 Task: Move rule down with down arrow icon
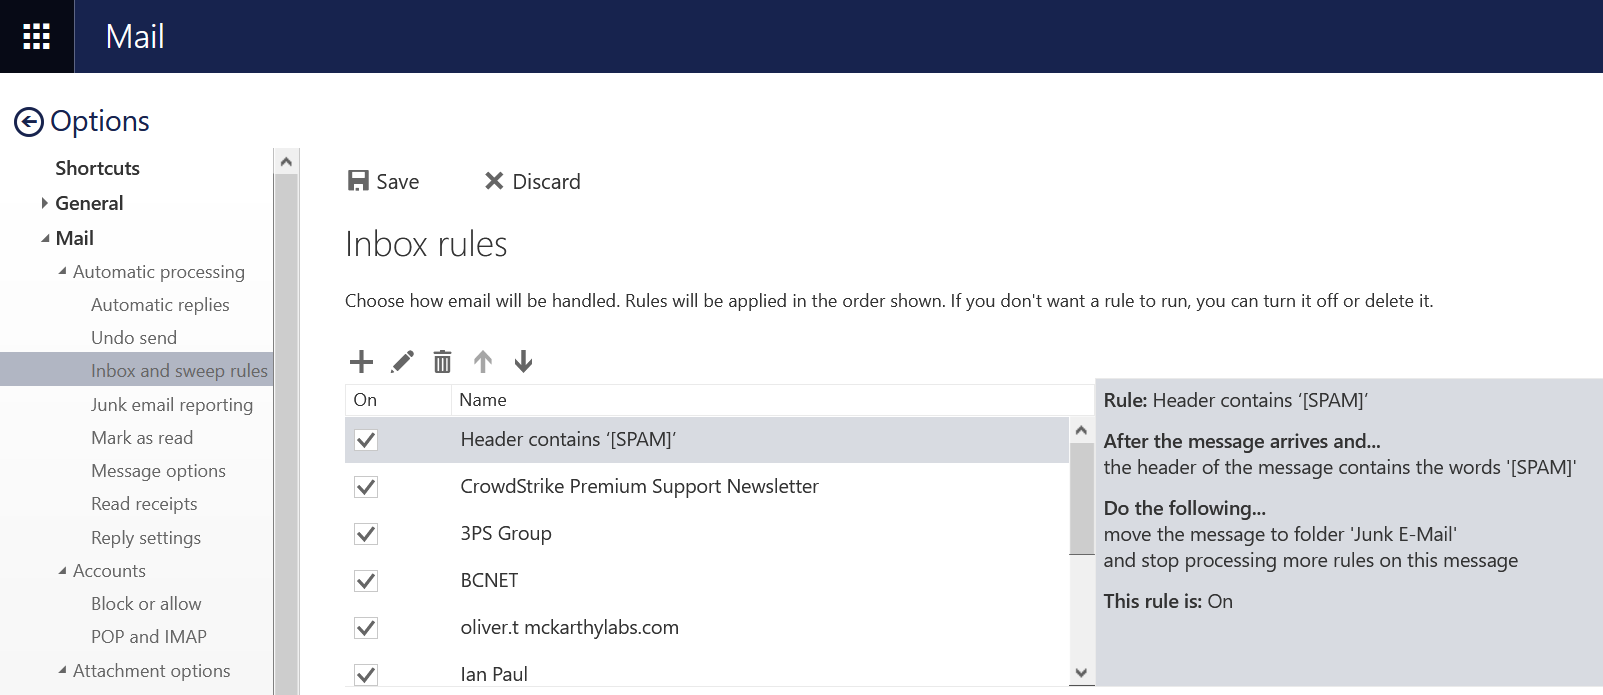click(523, 362)
